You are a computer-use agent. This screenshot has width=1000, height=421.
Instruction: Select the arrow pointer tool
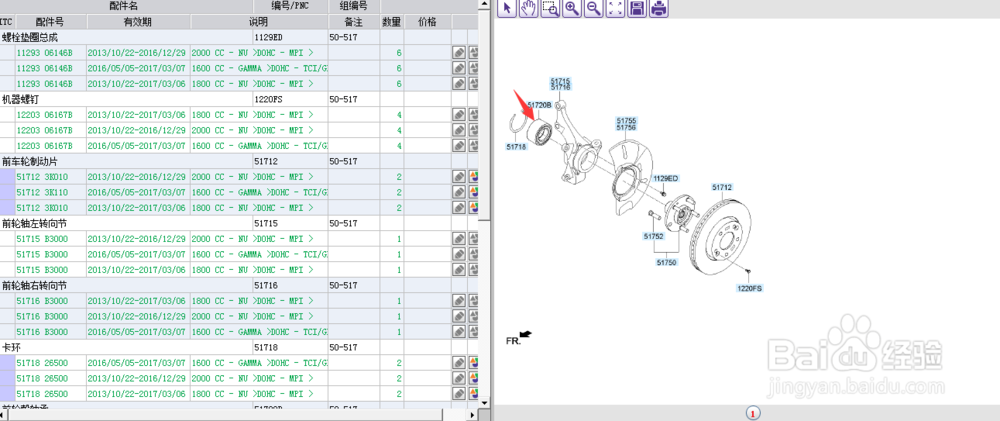(507, 8)
